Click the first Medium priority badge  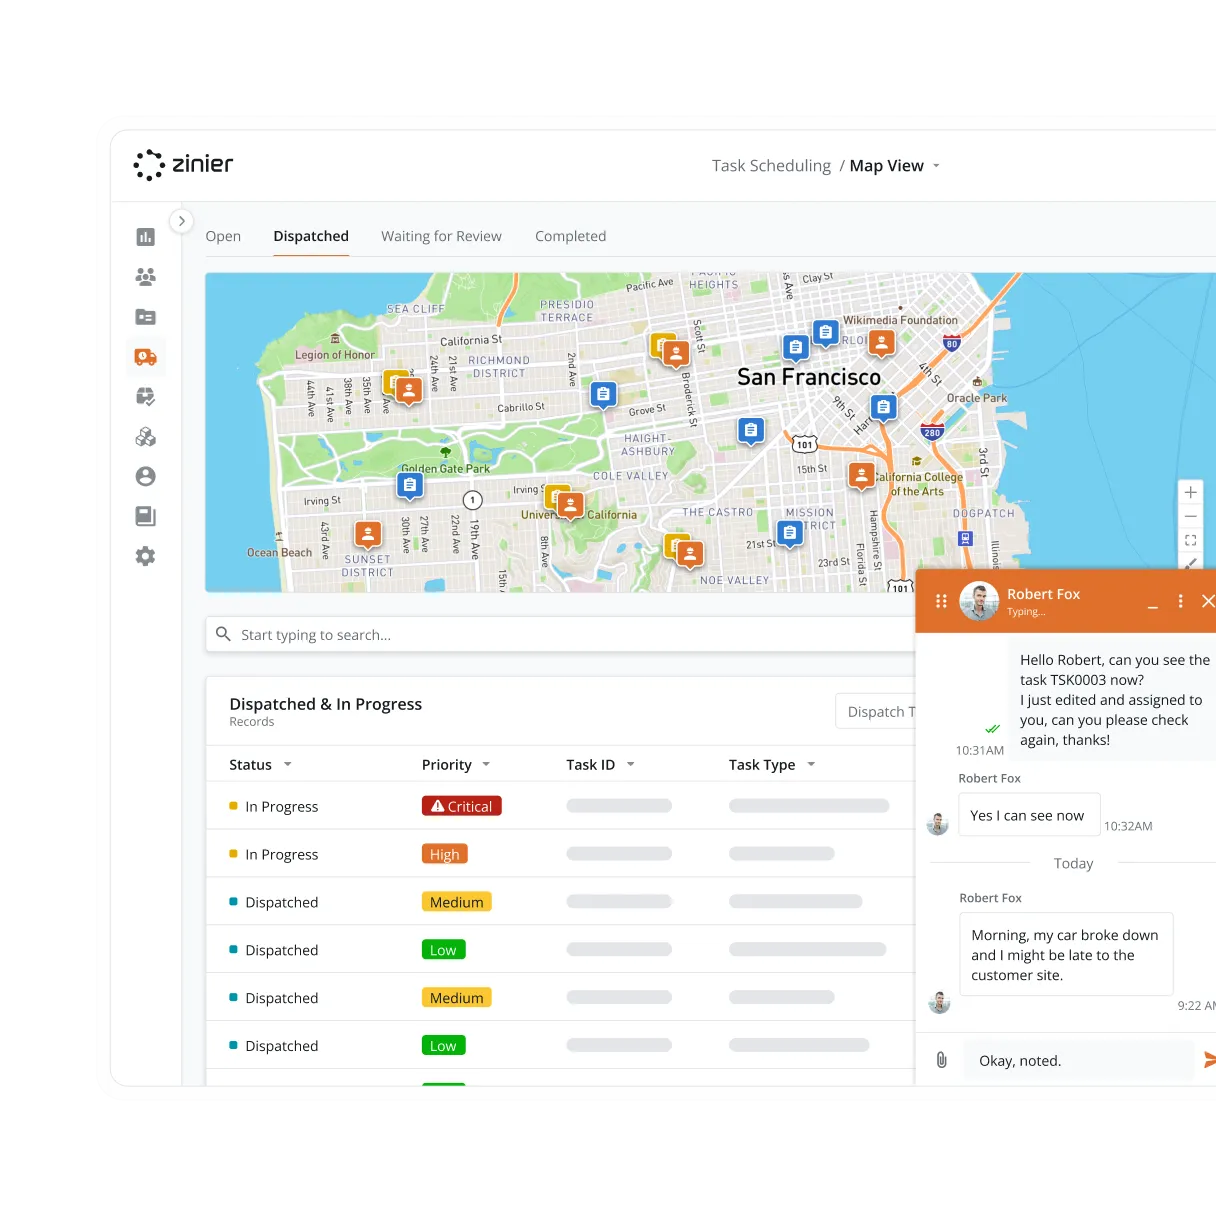pyautogui.click(x=457, y=902)
